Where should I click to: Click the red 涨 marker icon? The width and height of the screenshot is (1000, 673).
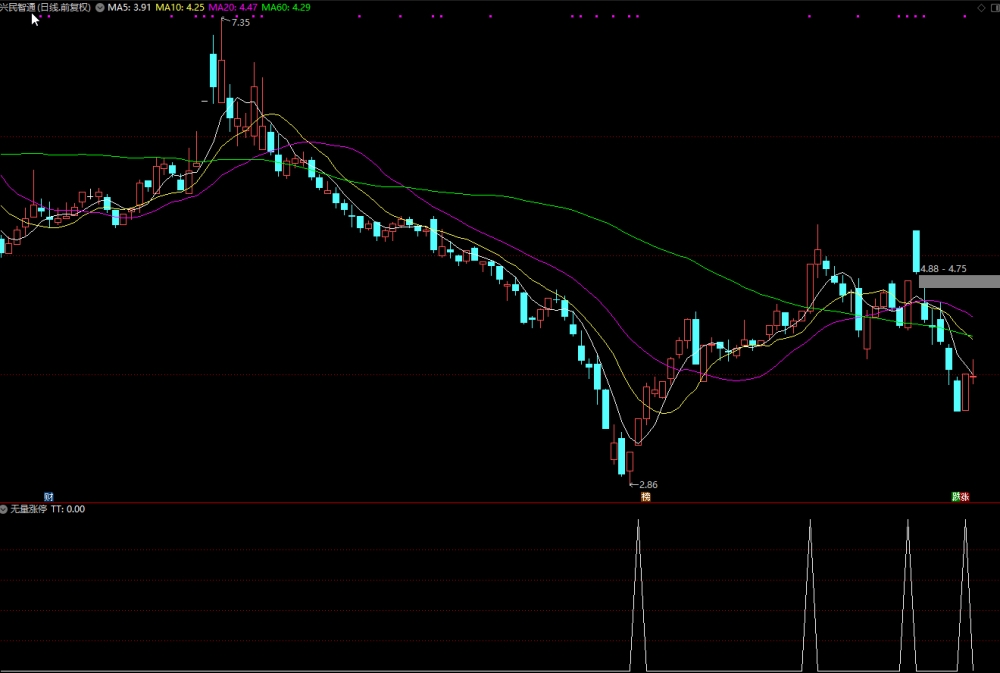coord(965,496)
